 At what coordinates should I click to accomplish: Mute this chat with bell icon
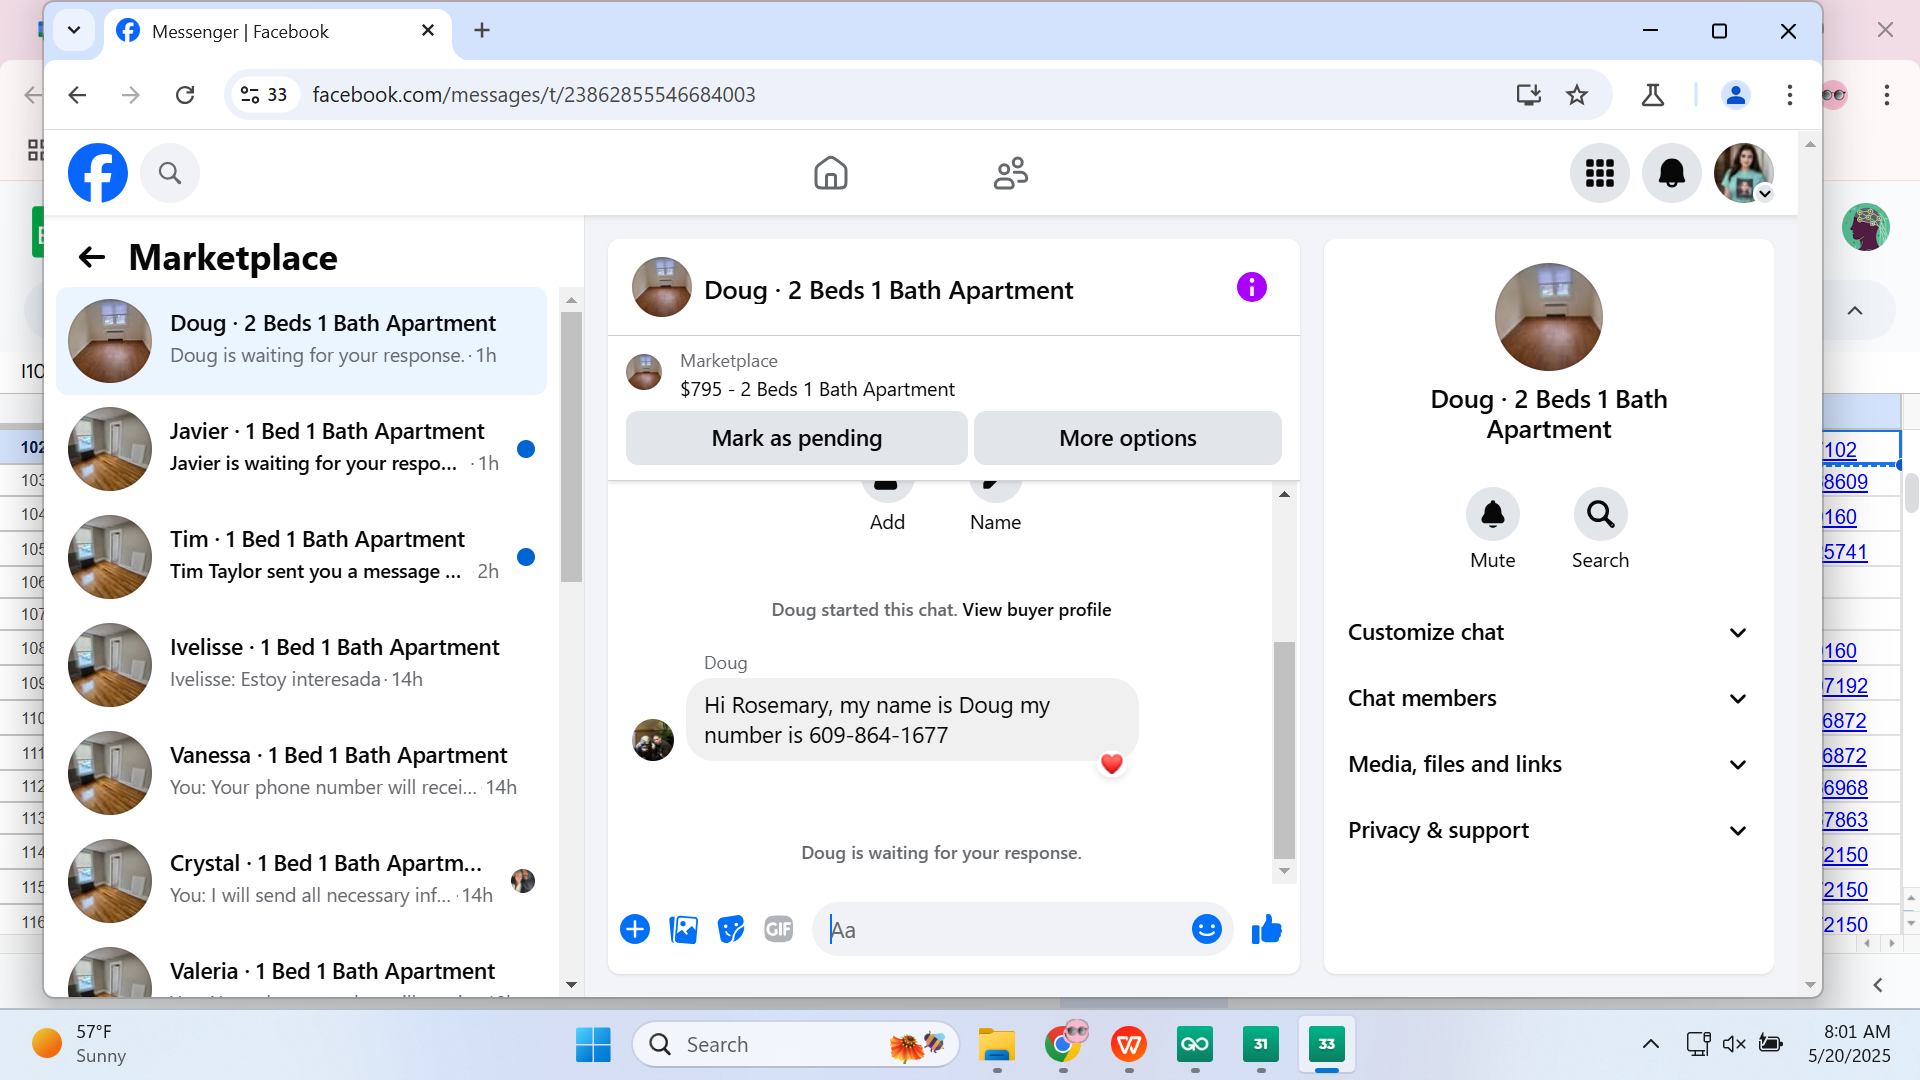click(1492, 515)
